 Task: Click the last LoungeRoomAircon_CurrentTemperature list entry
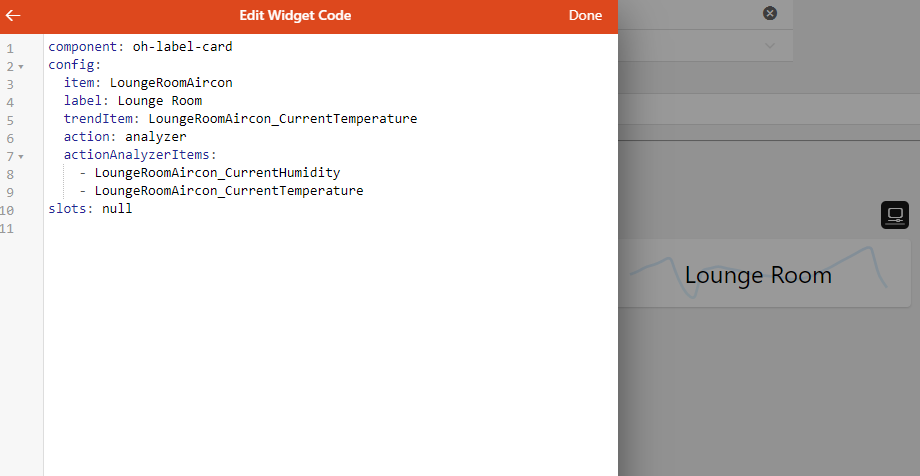pyautogui.click(x=228, y=191)
